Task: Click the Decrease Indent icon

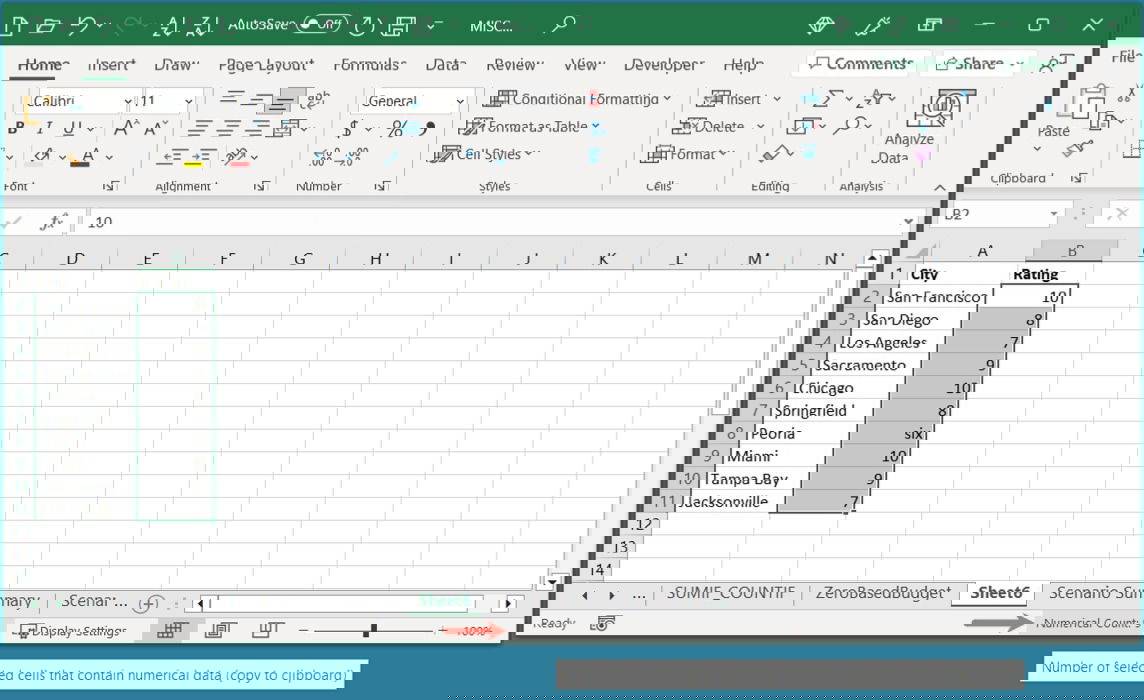Action: [172, 156]
